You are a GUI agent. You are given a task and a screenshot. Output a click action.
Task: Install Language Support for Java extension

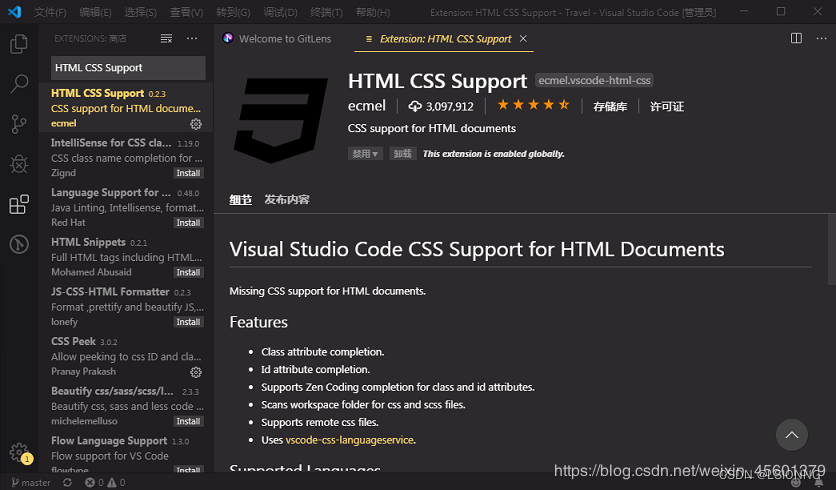[188, 222]
